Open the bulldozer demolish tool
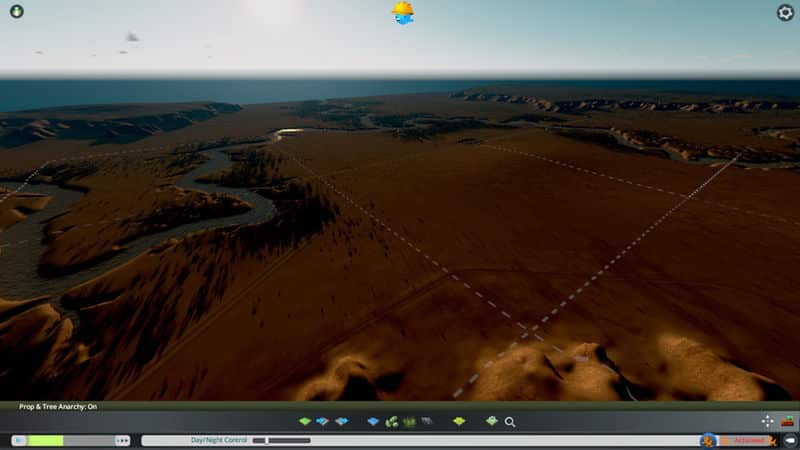800x450 pixels. [x=788, y=421]
